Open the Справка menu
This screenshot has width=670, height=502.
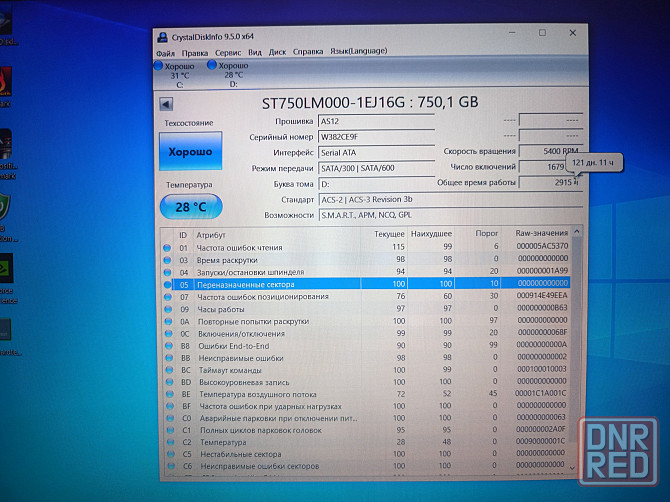click(x=308, y=51)
